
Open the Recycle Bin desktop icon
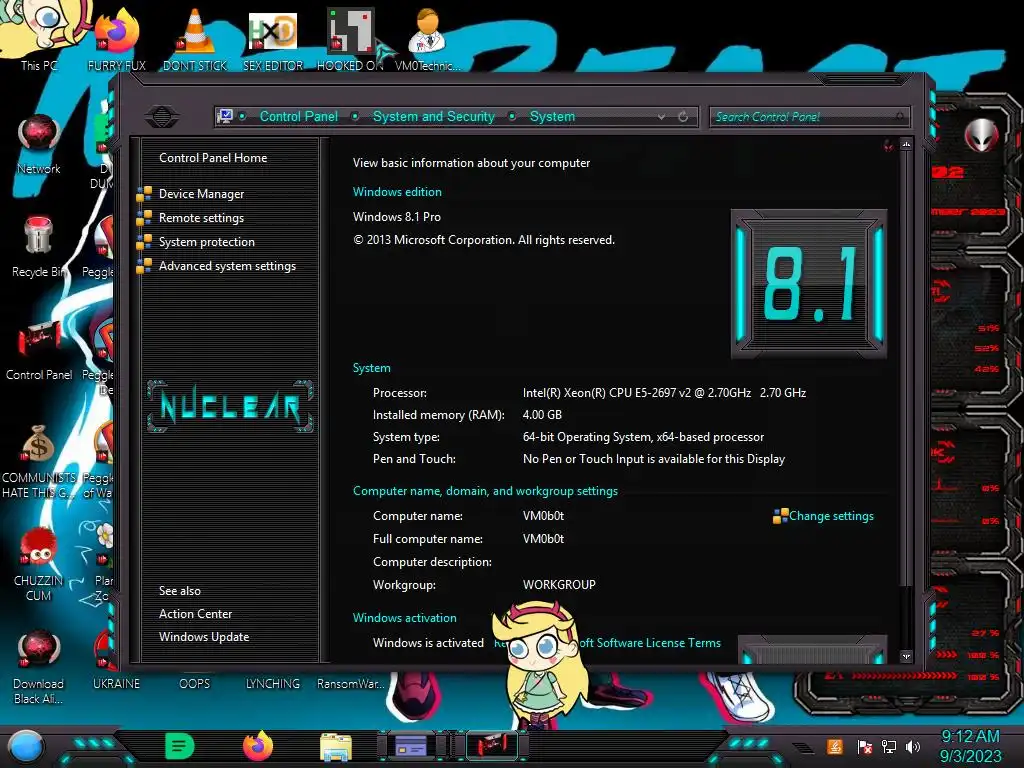click(39, 247)
